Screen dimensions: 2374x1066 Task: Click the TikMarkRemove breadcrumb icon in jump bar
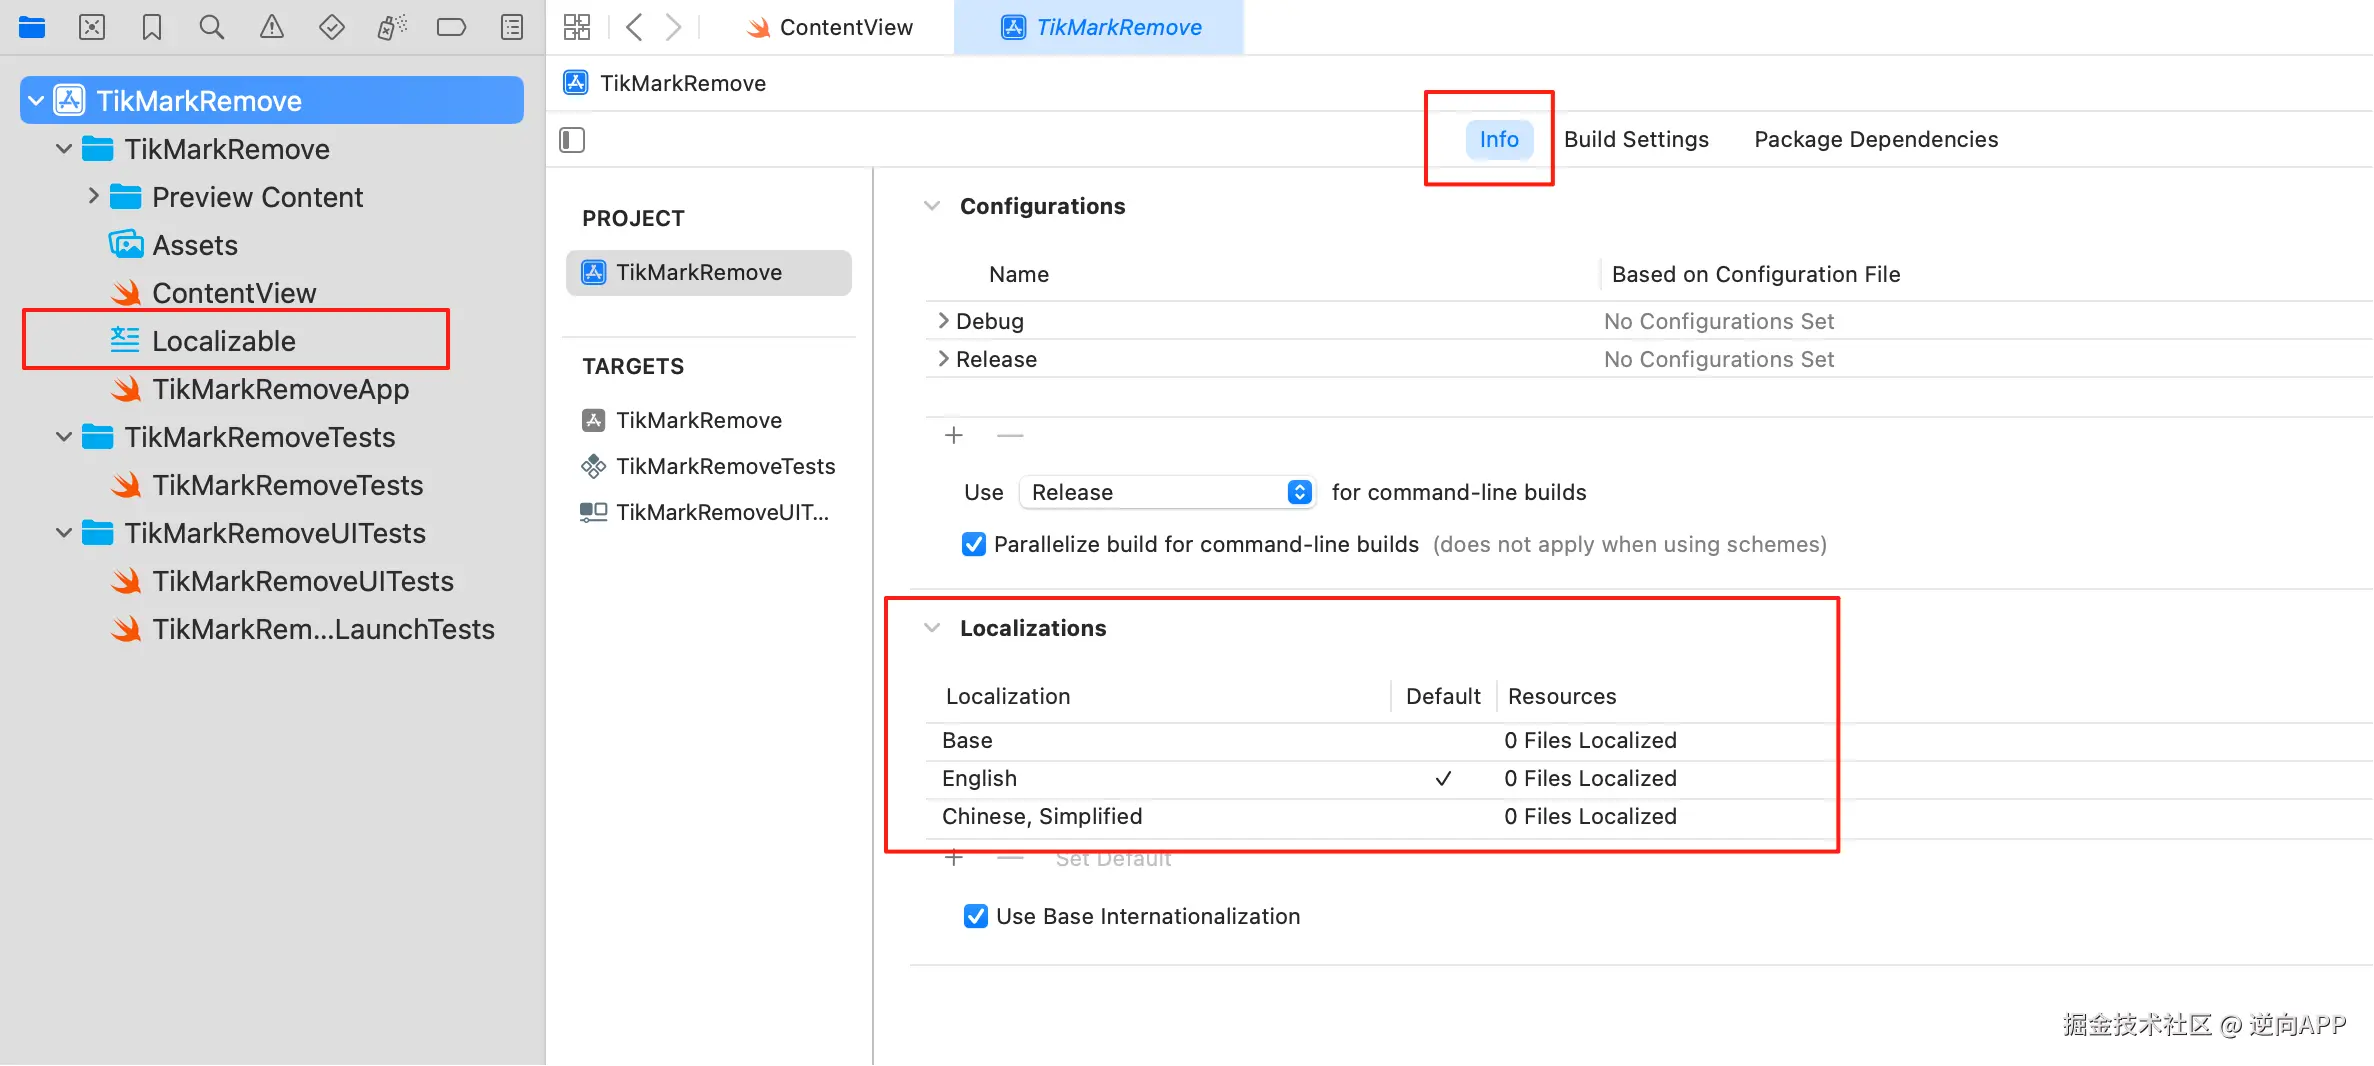coord(576,83)
